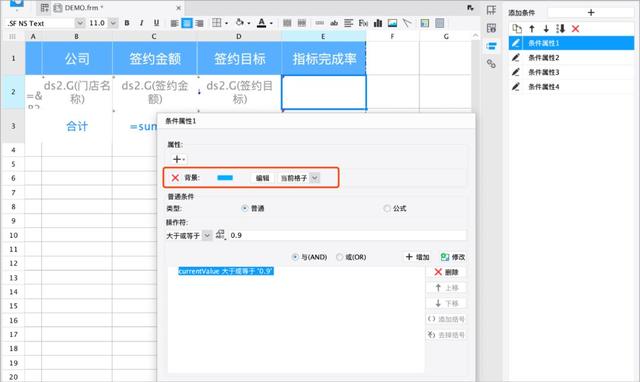
Task: Click the 修改 button to modify condition
Action: point(453,257)
